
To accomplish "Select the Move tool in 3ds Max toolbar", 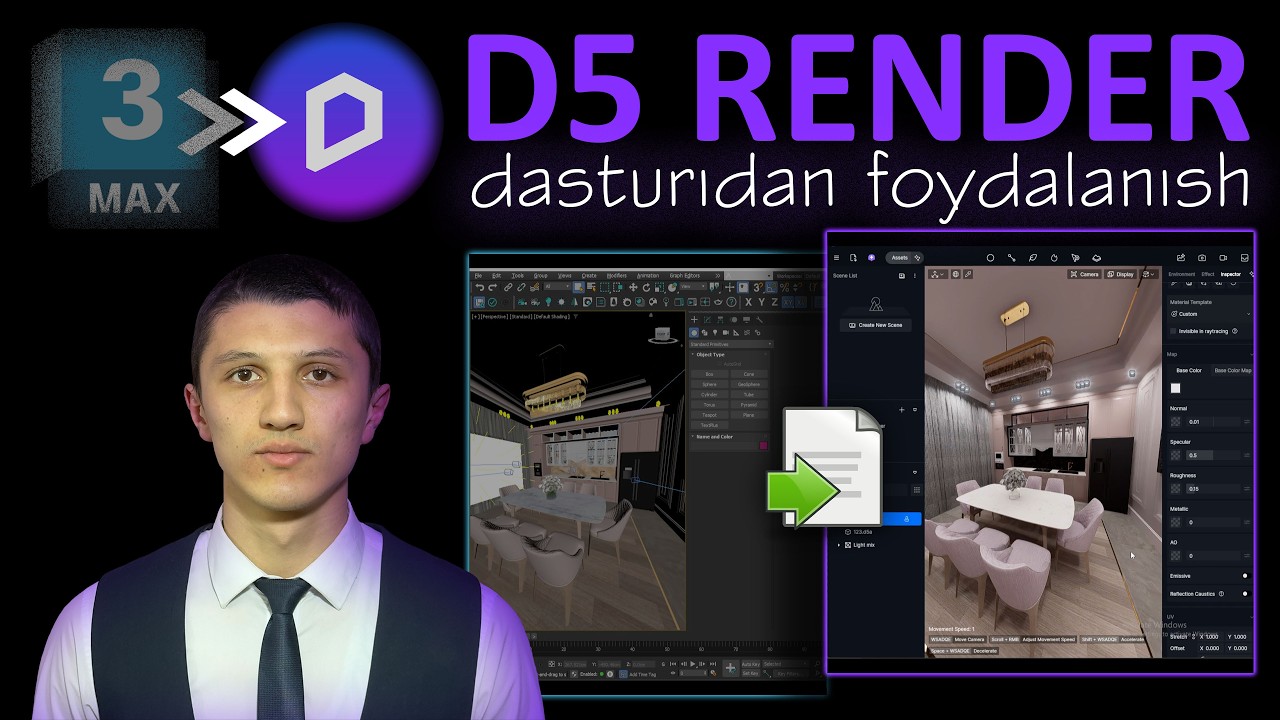I will point(633,287).
